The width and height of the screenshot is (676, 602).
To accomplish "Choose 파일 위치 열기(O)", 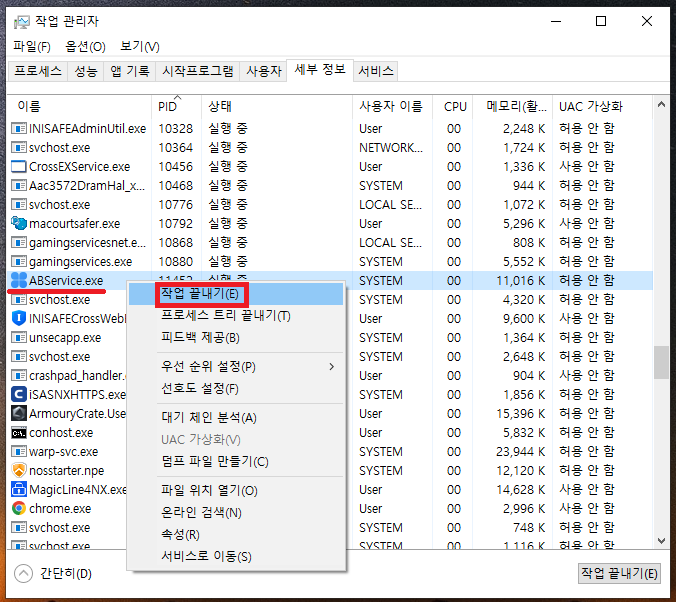I will pyautogui.click(x=236, y=490).
